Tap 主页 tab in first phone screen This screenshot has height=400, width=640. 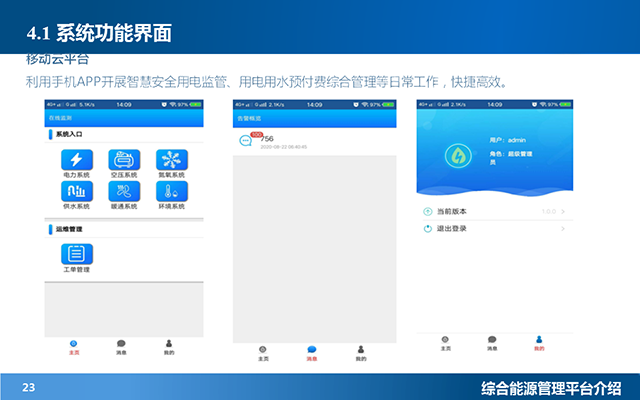74,347
